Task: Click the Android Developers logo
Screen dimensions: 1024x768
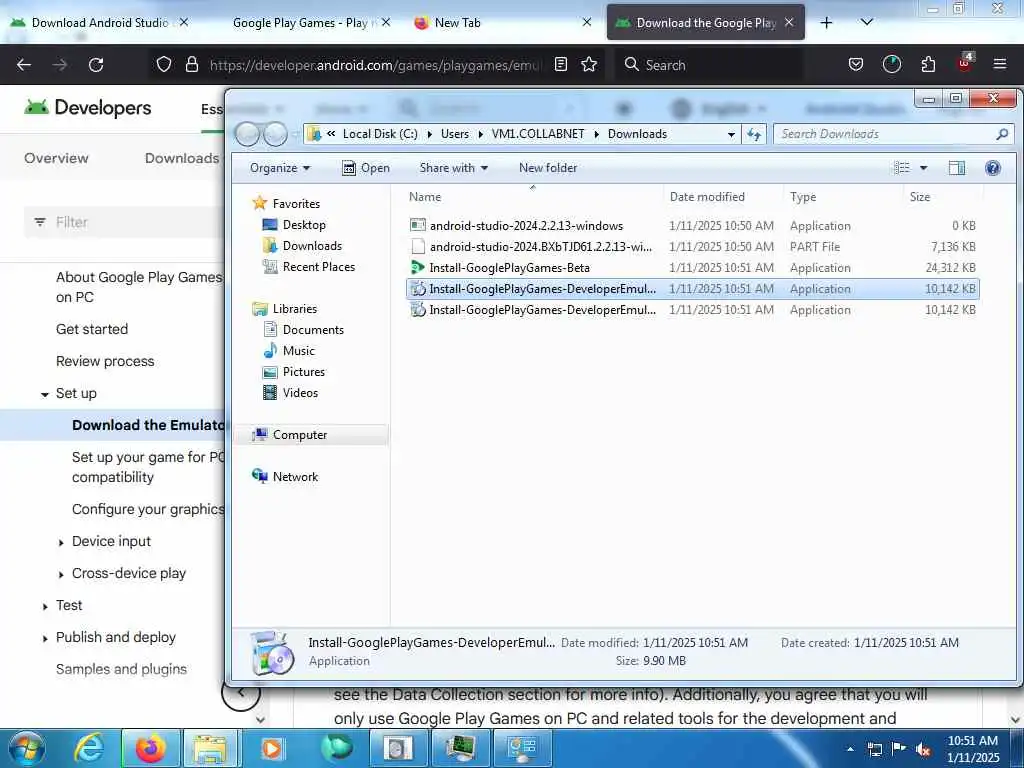Action: click(88, 108)
